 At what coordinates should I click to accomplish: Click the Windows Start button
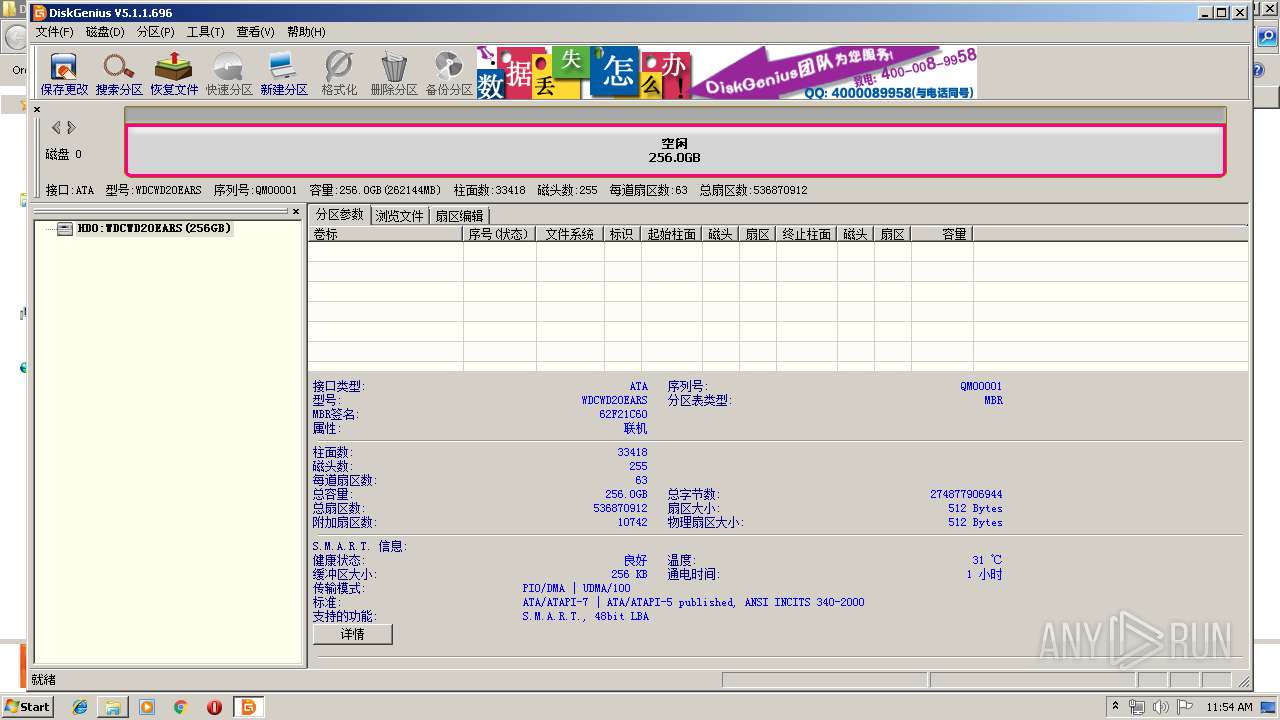[x=27, y=706]
